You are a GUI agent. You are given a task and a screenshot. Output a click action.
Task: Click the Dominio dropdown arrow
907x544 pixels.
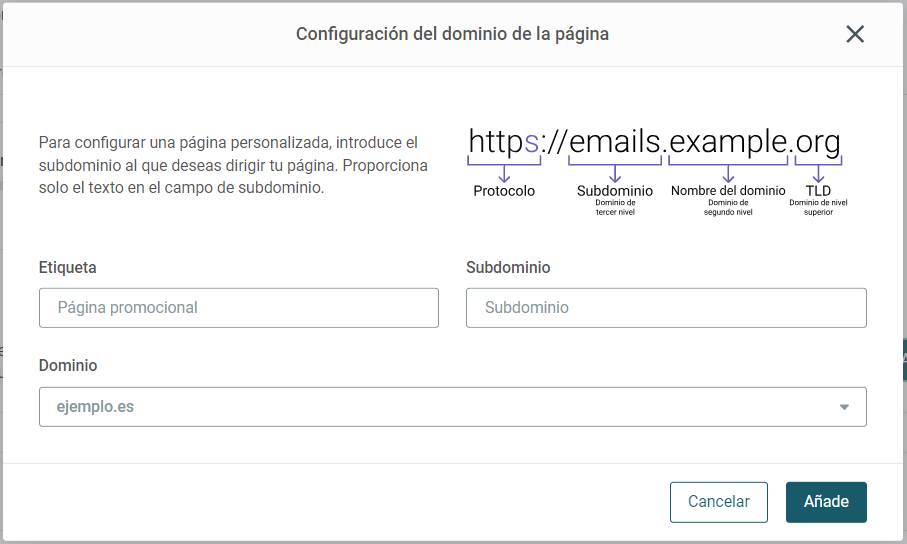coord(845,407)
